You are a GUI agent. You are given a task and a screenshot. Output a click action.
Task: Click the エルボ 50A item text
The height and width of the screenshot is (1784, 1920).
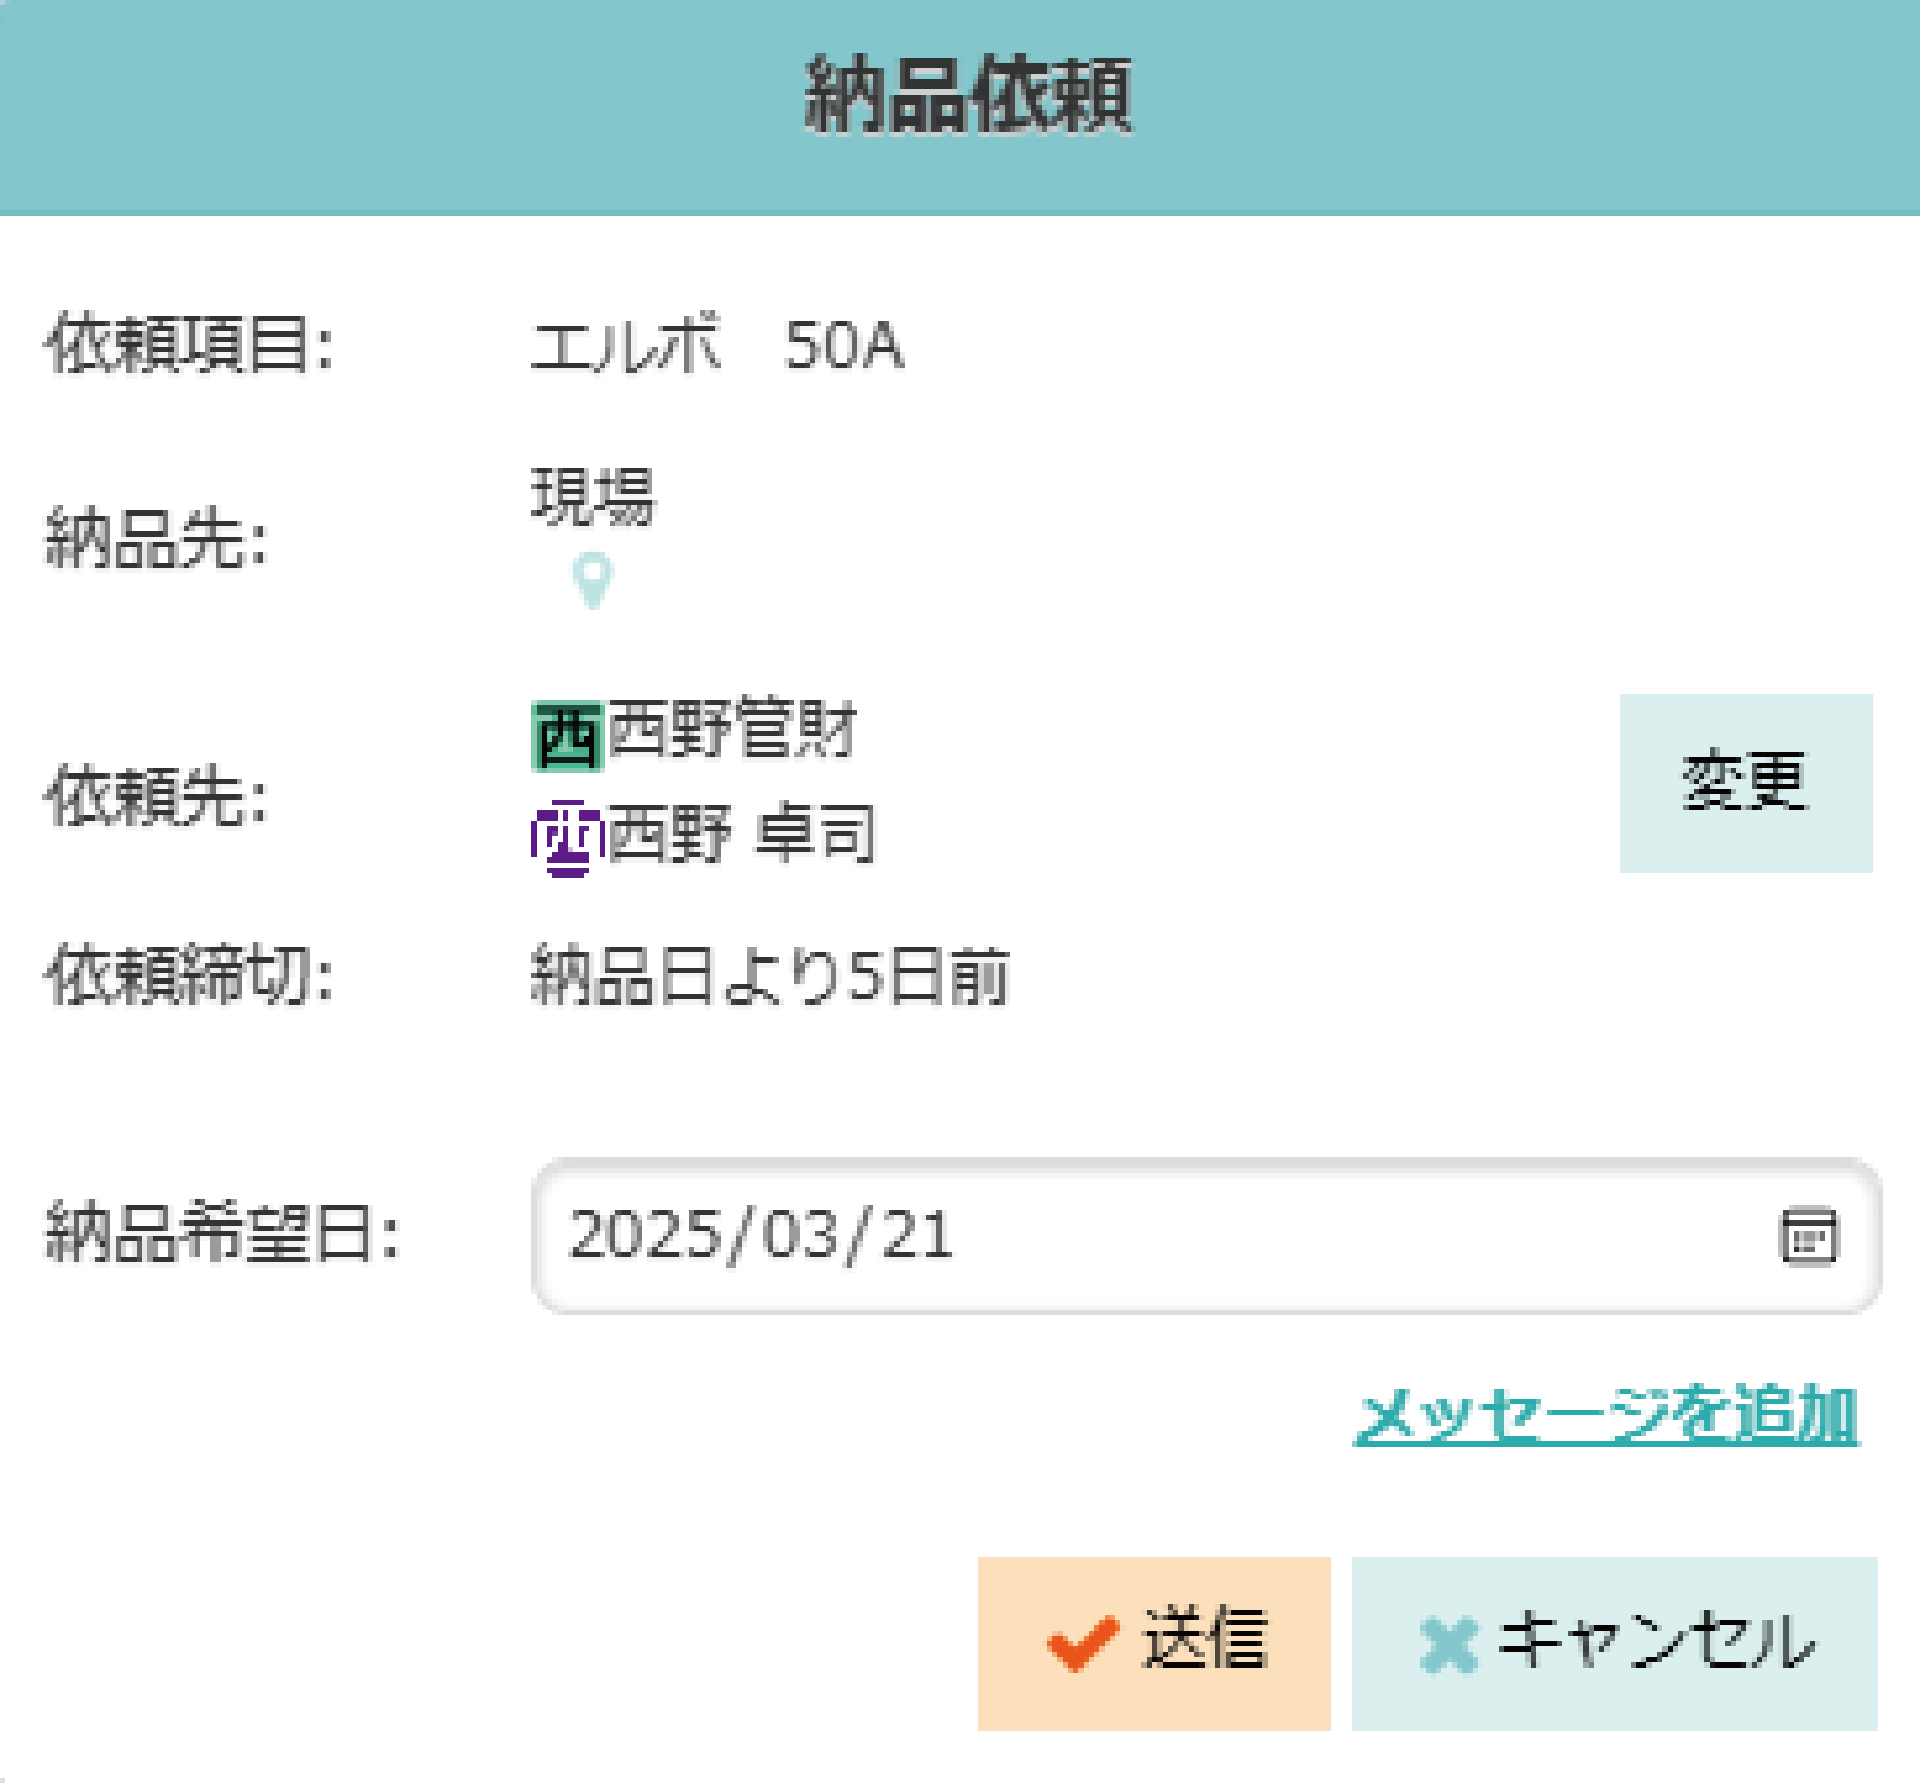pyautogui.click(x=717, y=345)
